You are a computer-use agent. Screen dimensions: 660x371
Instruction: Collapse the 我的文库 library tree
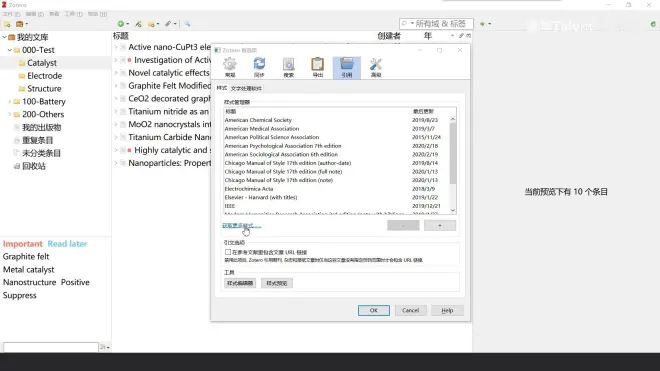point(4,37)
